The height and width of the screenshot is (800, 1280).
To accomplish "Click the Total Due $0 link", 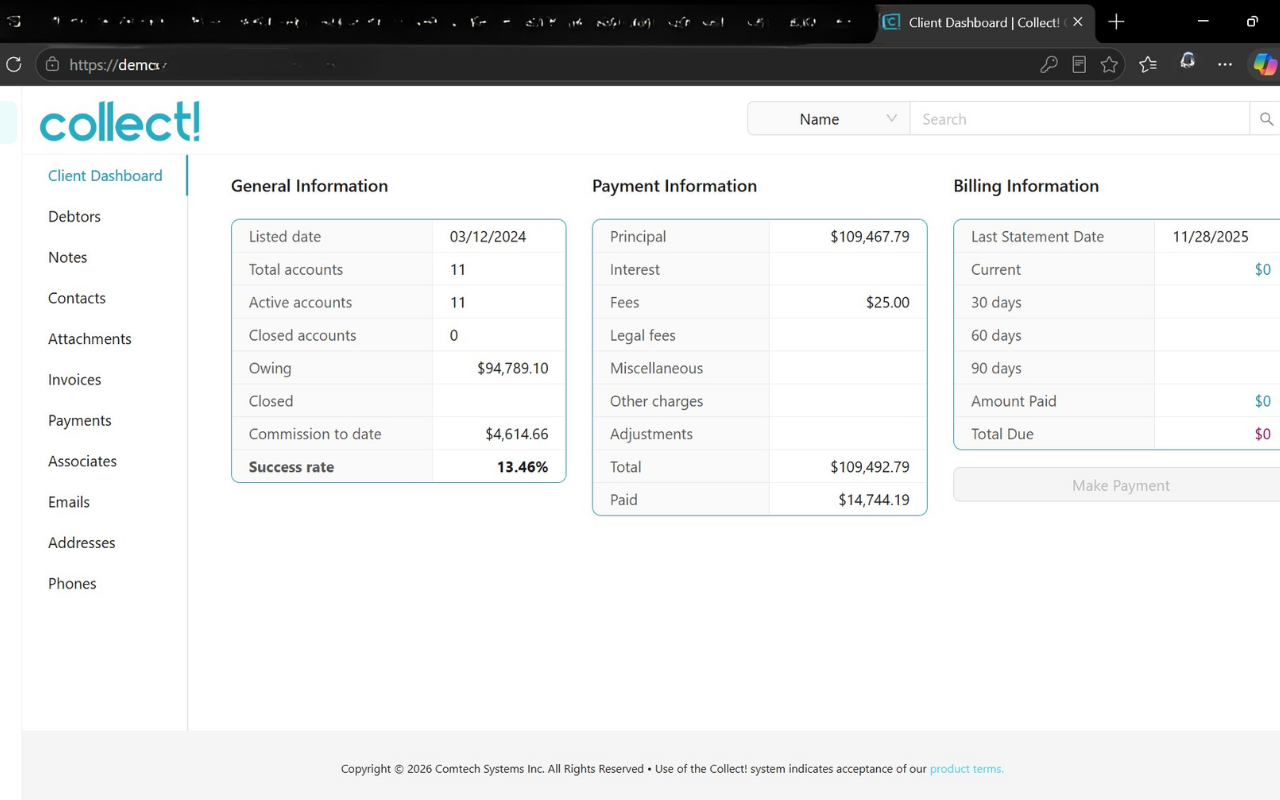I will (1263, 434).
